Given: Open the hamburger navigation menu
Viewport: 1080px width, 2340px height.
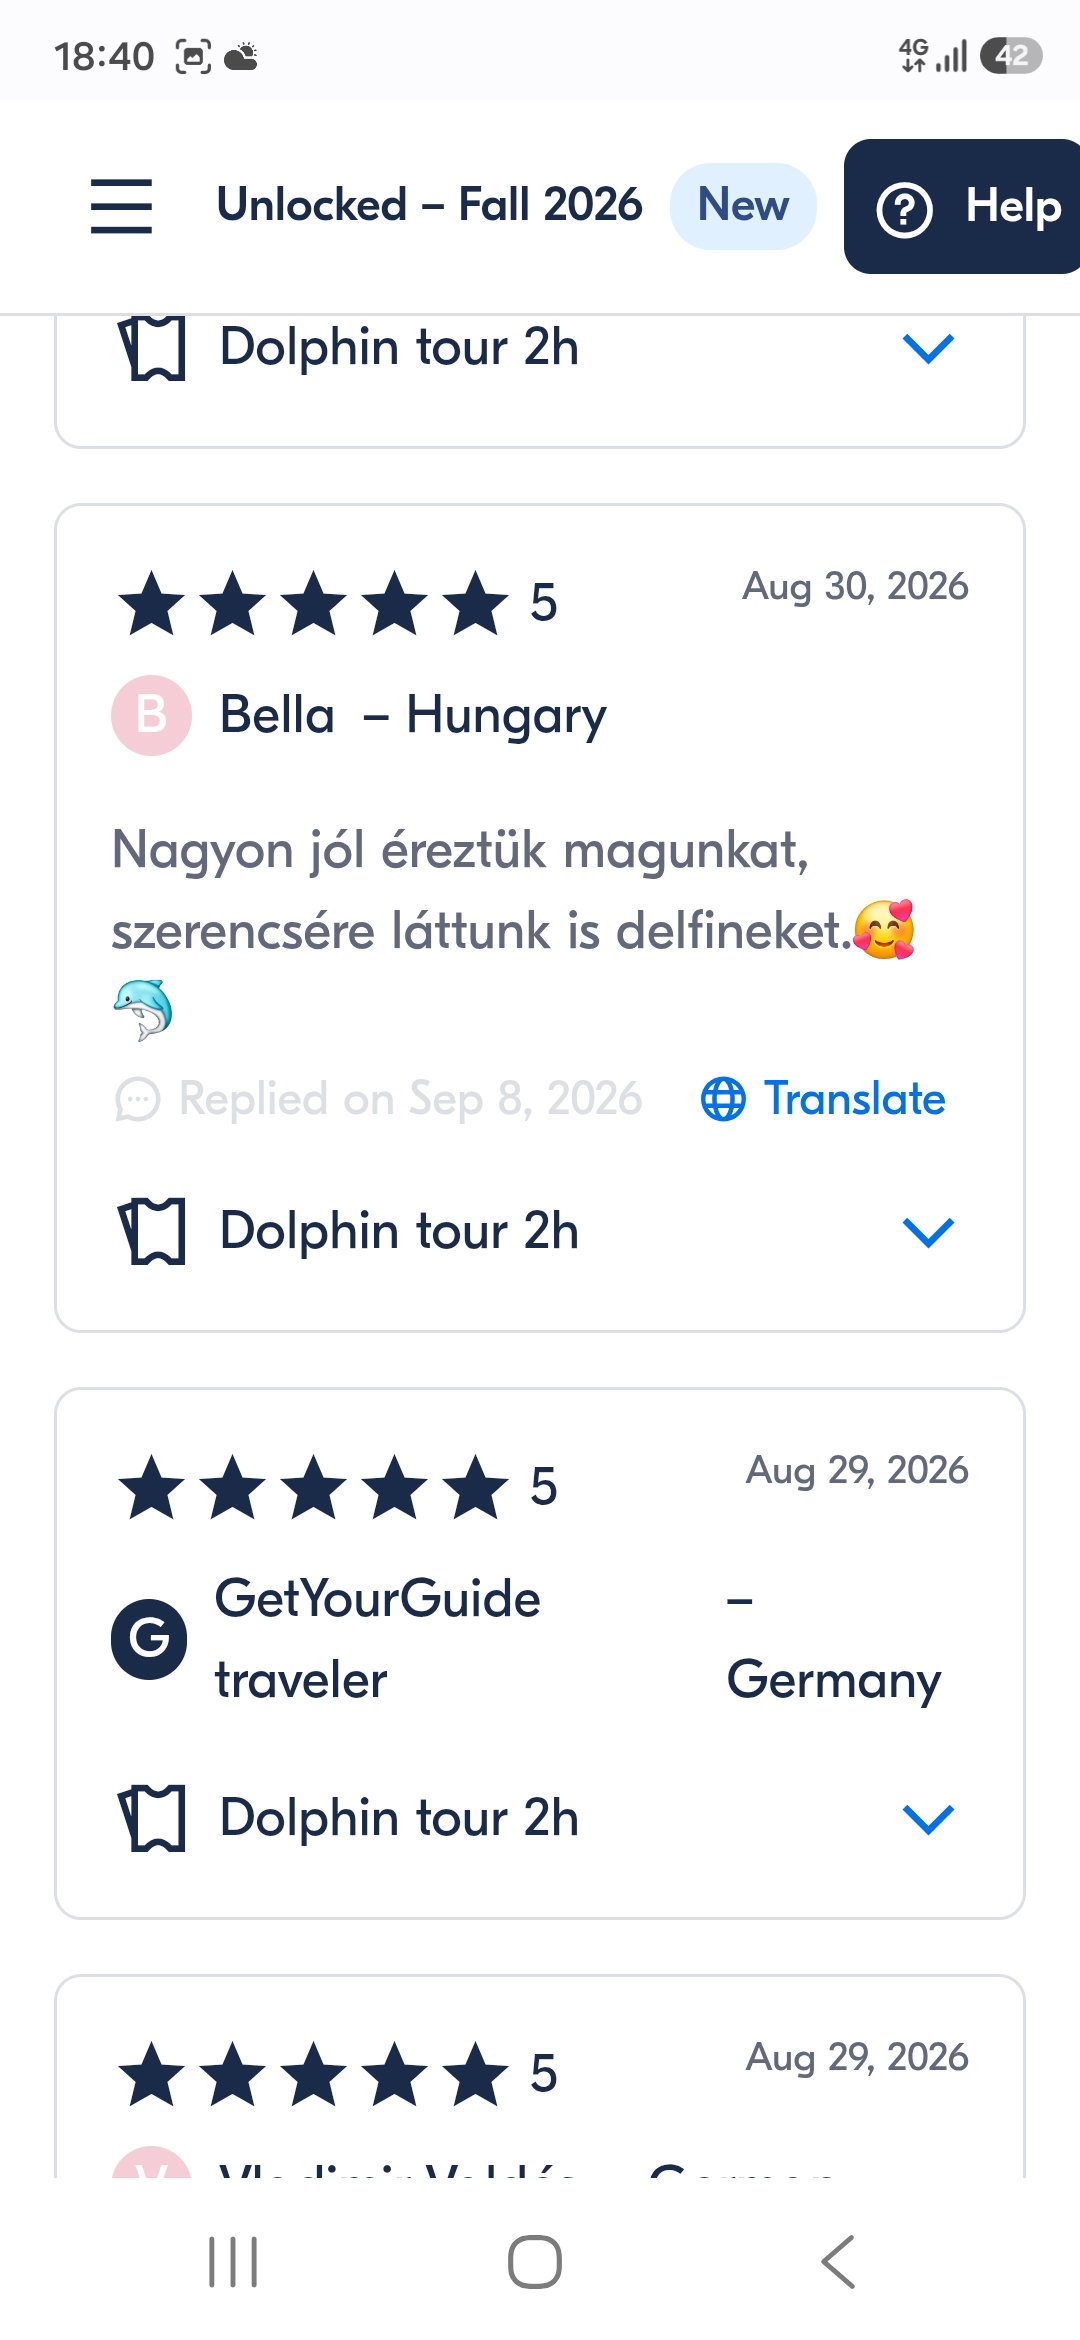Looking at the screenshot, I should click(x=121, y=206).
